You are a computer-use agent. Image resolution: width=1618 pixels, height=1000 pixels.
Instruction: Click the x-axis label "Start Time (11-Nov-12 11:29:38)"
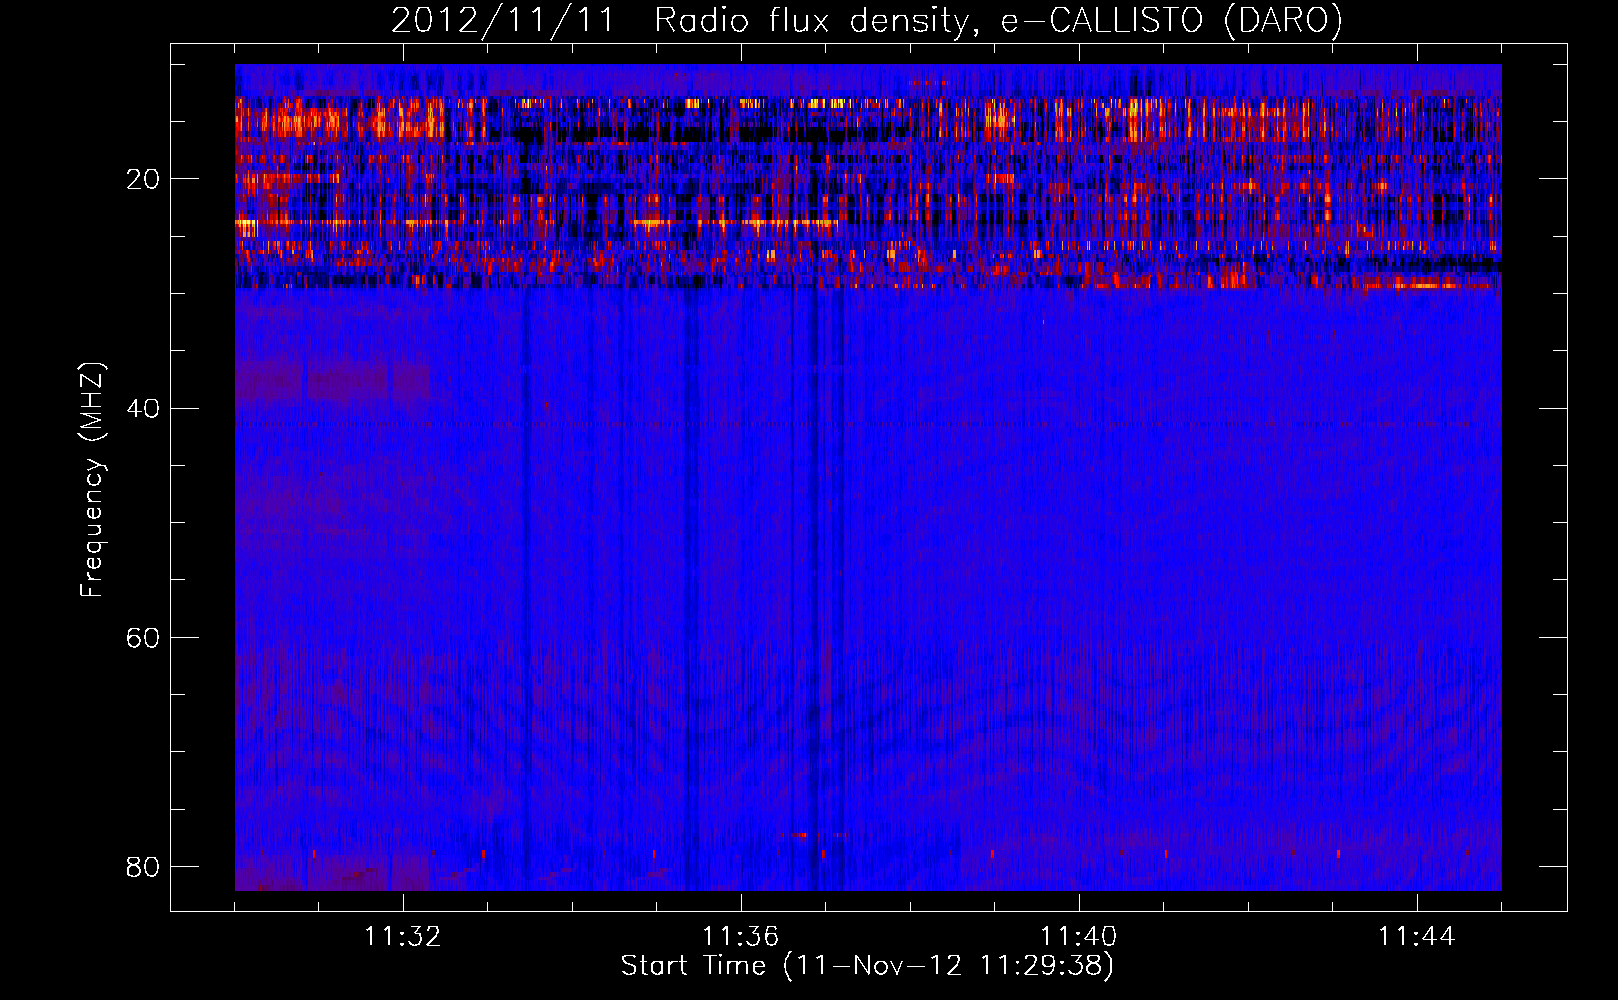click(x=867, y=966)
